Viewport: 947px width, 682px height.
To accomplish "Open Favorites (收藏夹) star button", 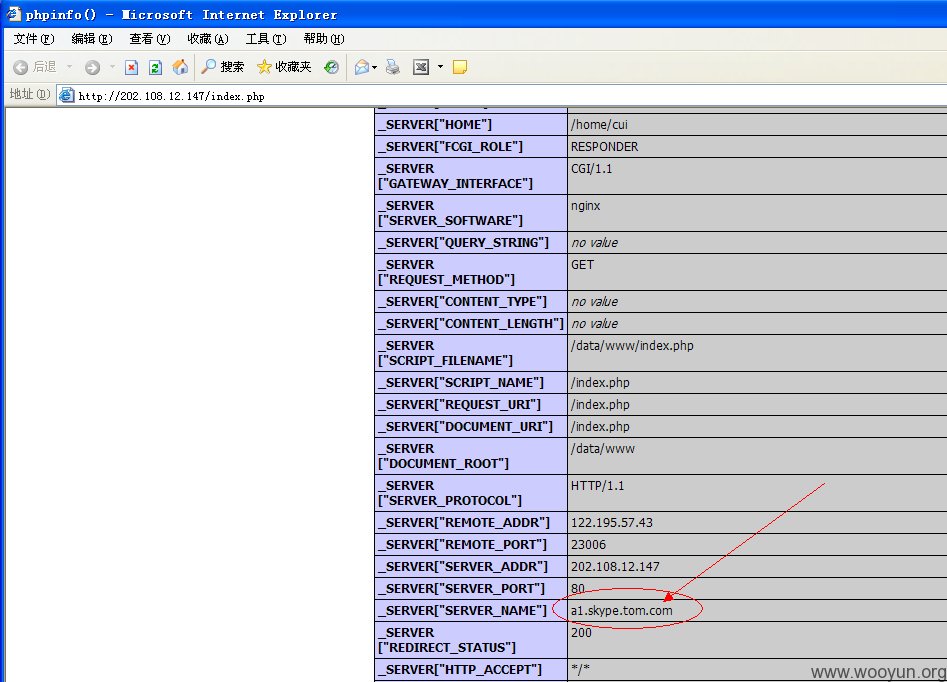I will click(x=284, y=67).
